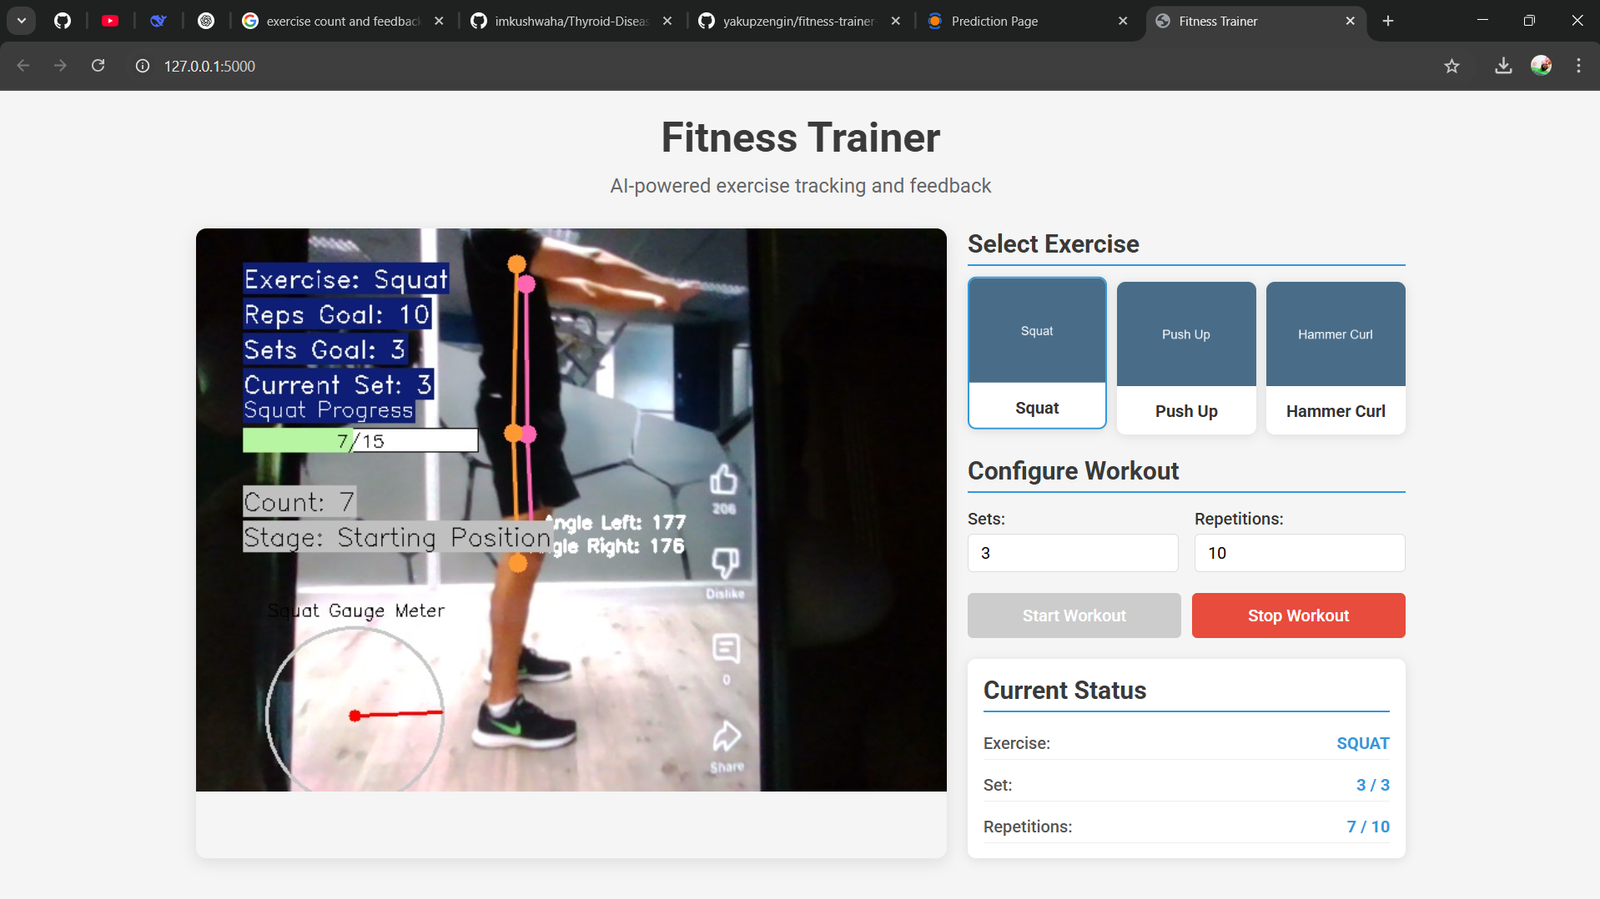Click the like thumbs-up icon in video
The image size is (1600, 899).
(x=724, y=481)
